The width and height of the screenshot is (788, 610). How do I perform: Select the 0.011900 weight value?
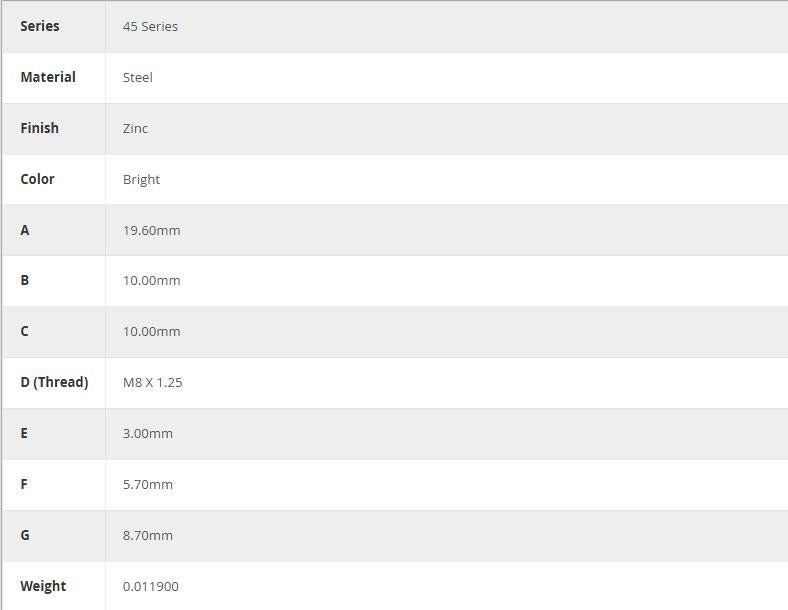pyautogui.click(x=150, y=587)
